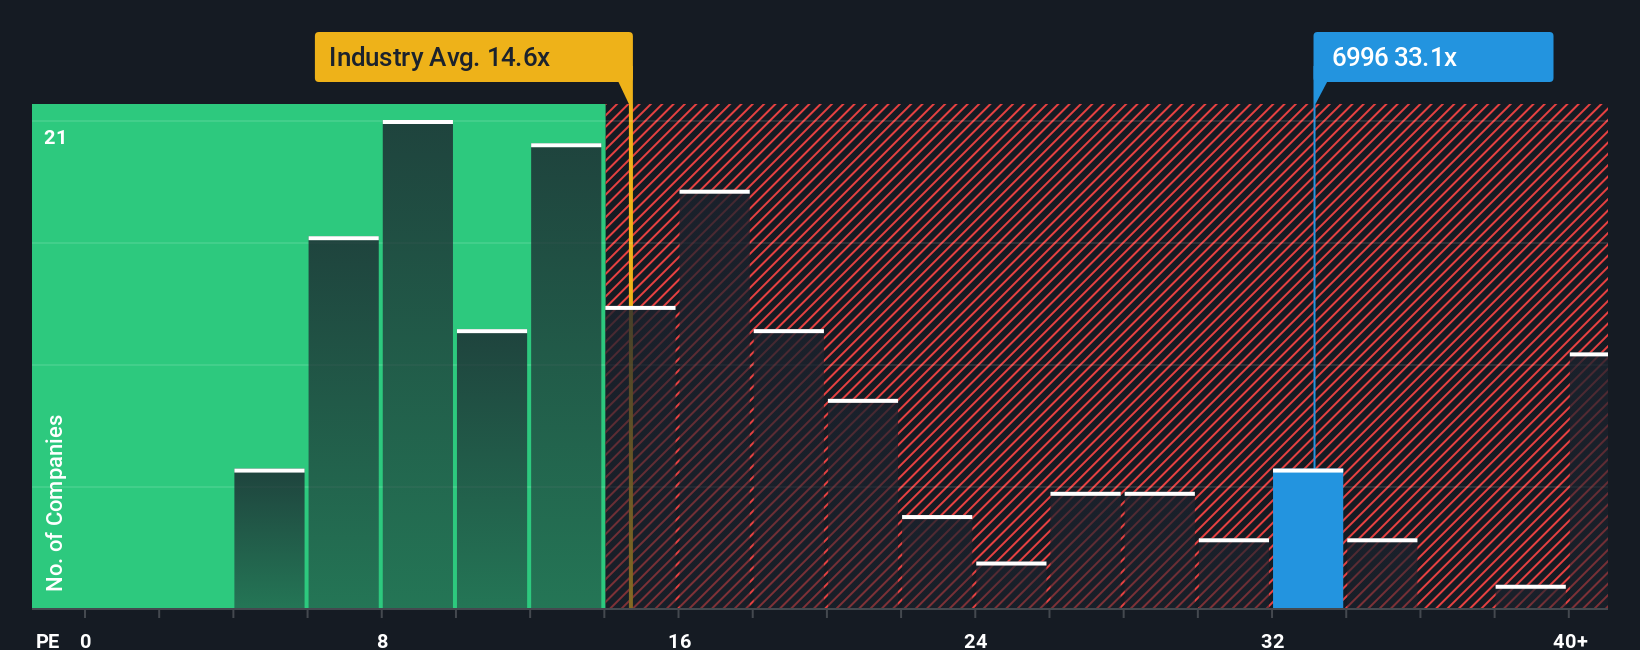Click the tallest bar labeled 21

pos(418,365)
